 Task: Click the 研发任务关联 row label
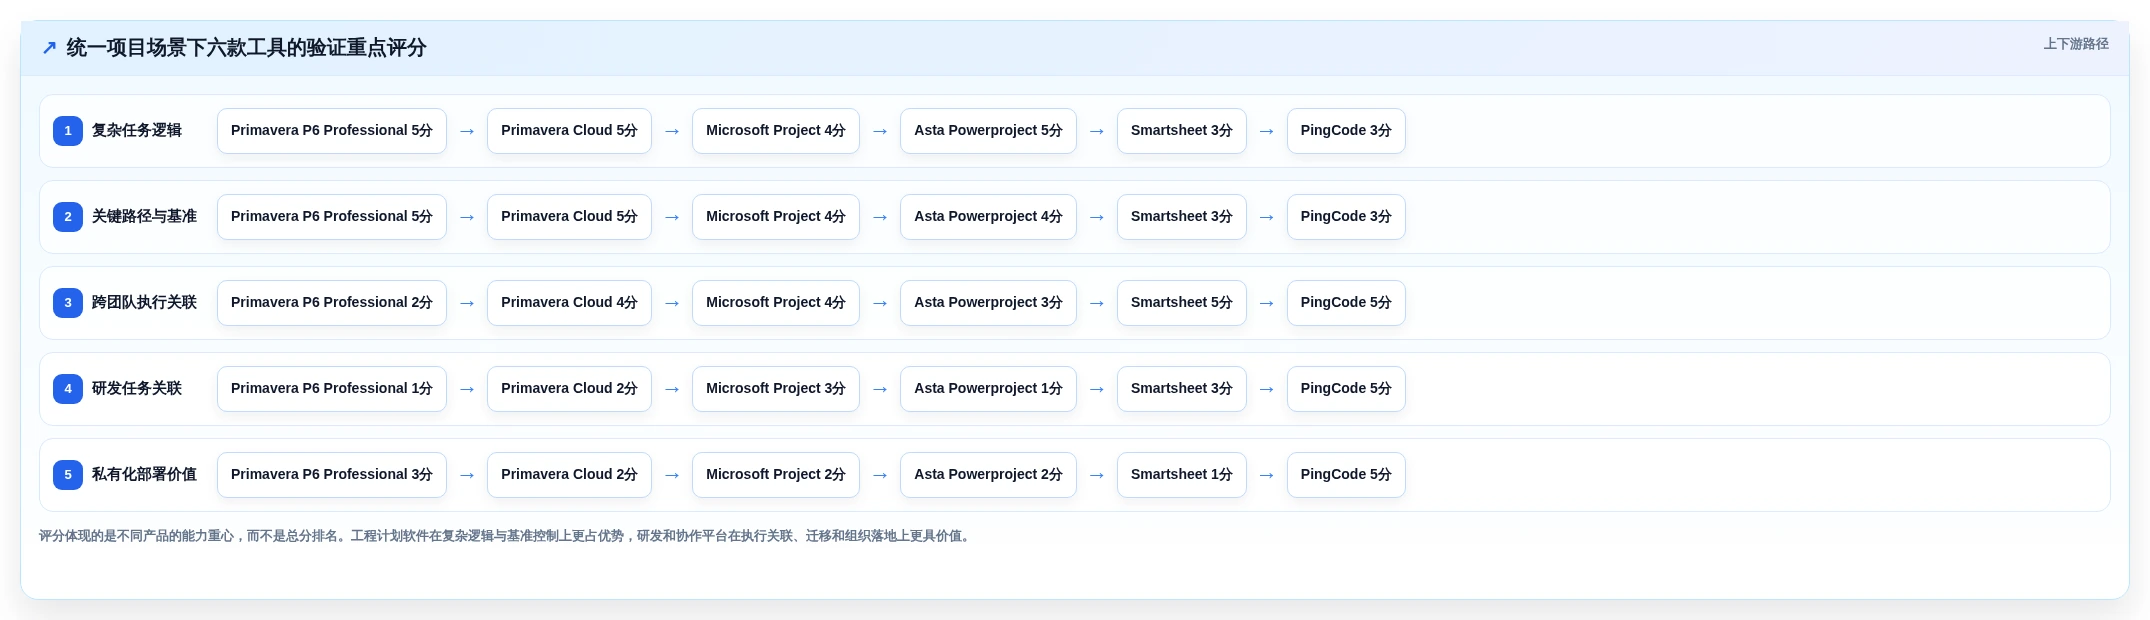point(137,389)
